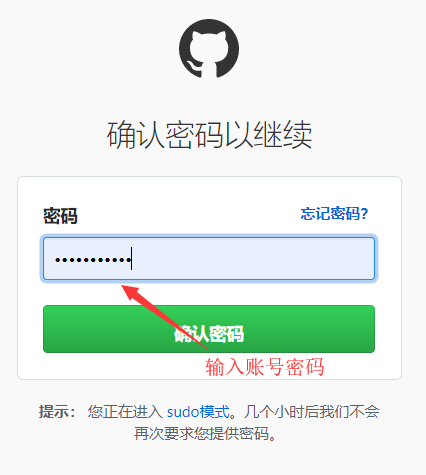Focus the 密码 password input field
The width and height of the screenshot is (426, 475).
pyautogui.click(x=209, y=258)
